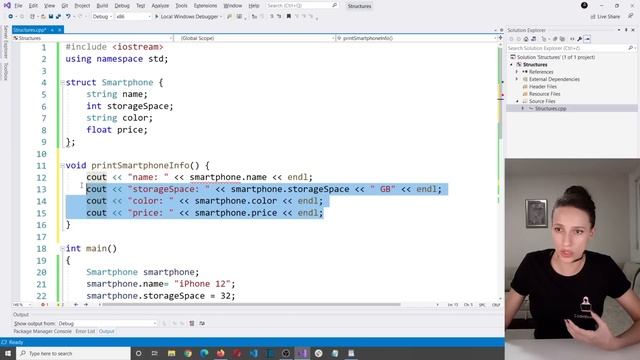Toggle word wrap in Output panel
The width and height of the screenshot is (640, 360).
coord(202,323)
